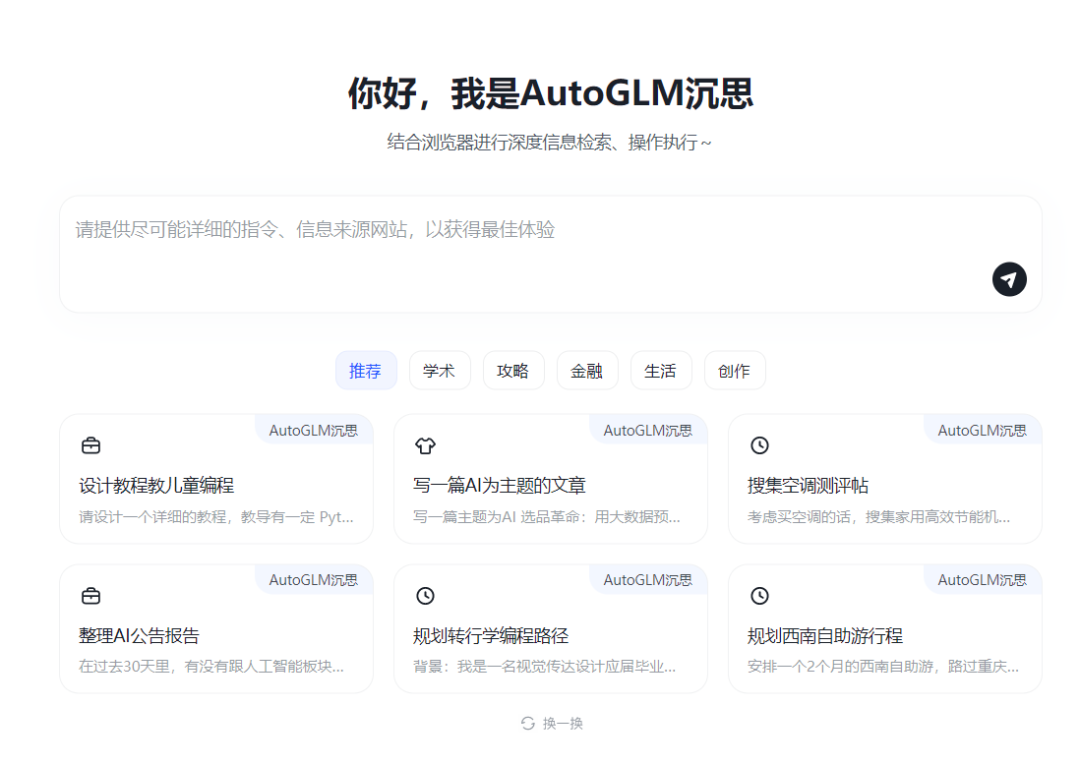Click the shirt icon on 写一篇AI为主题的文章 card
The image size is (1080, 765).
coord(425,446)
